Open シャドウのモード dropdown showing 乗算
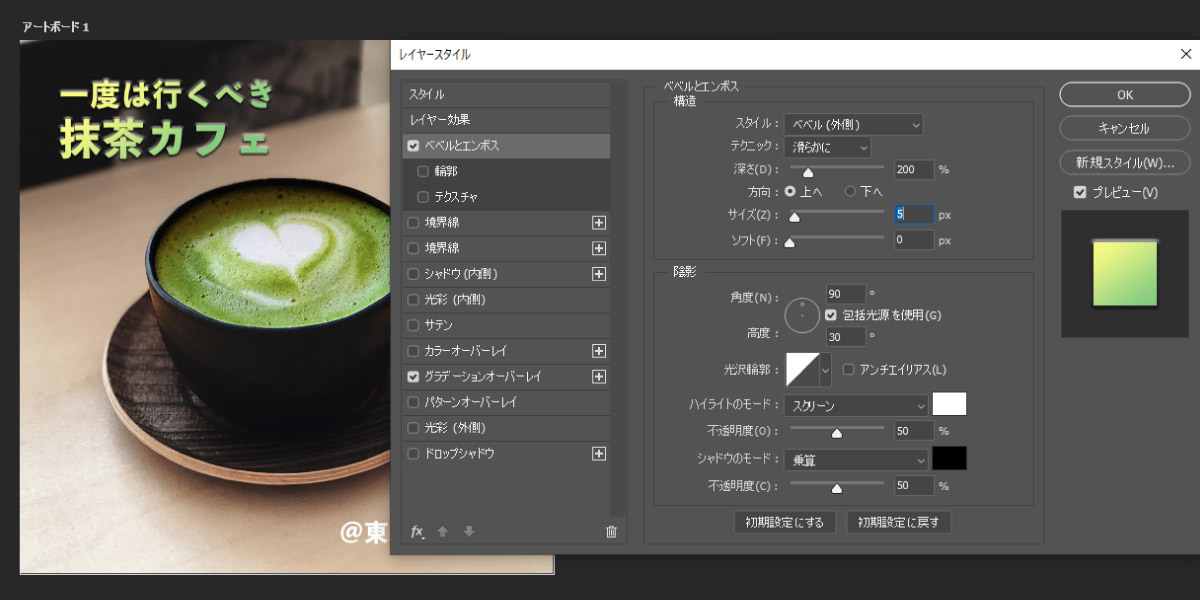1200x600 pixels. (856, 460)
